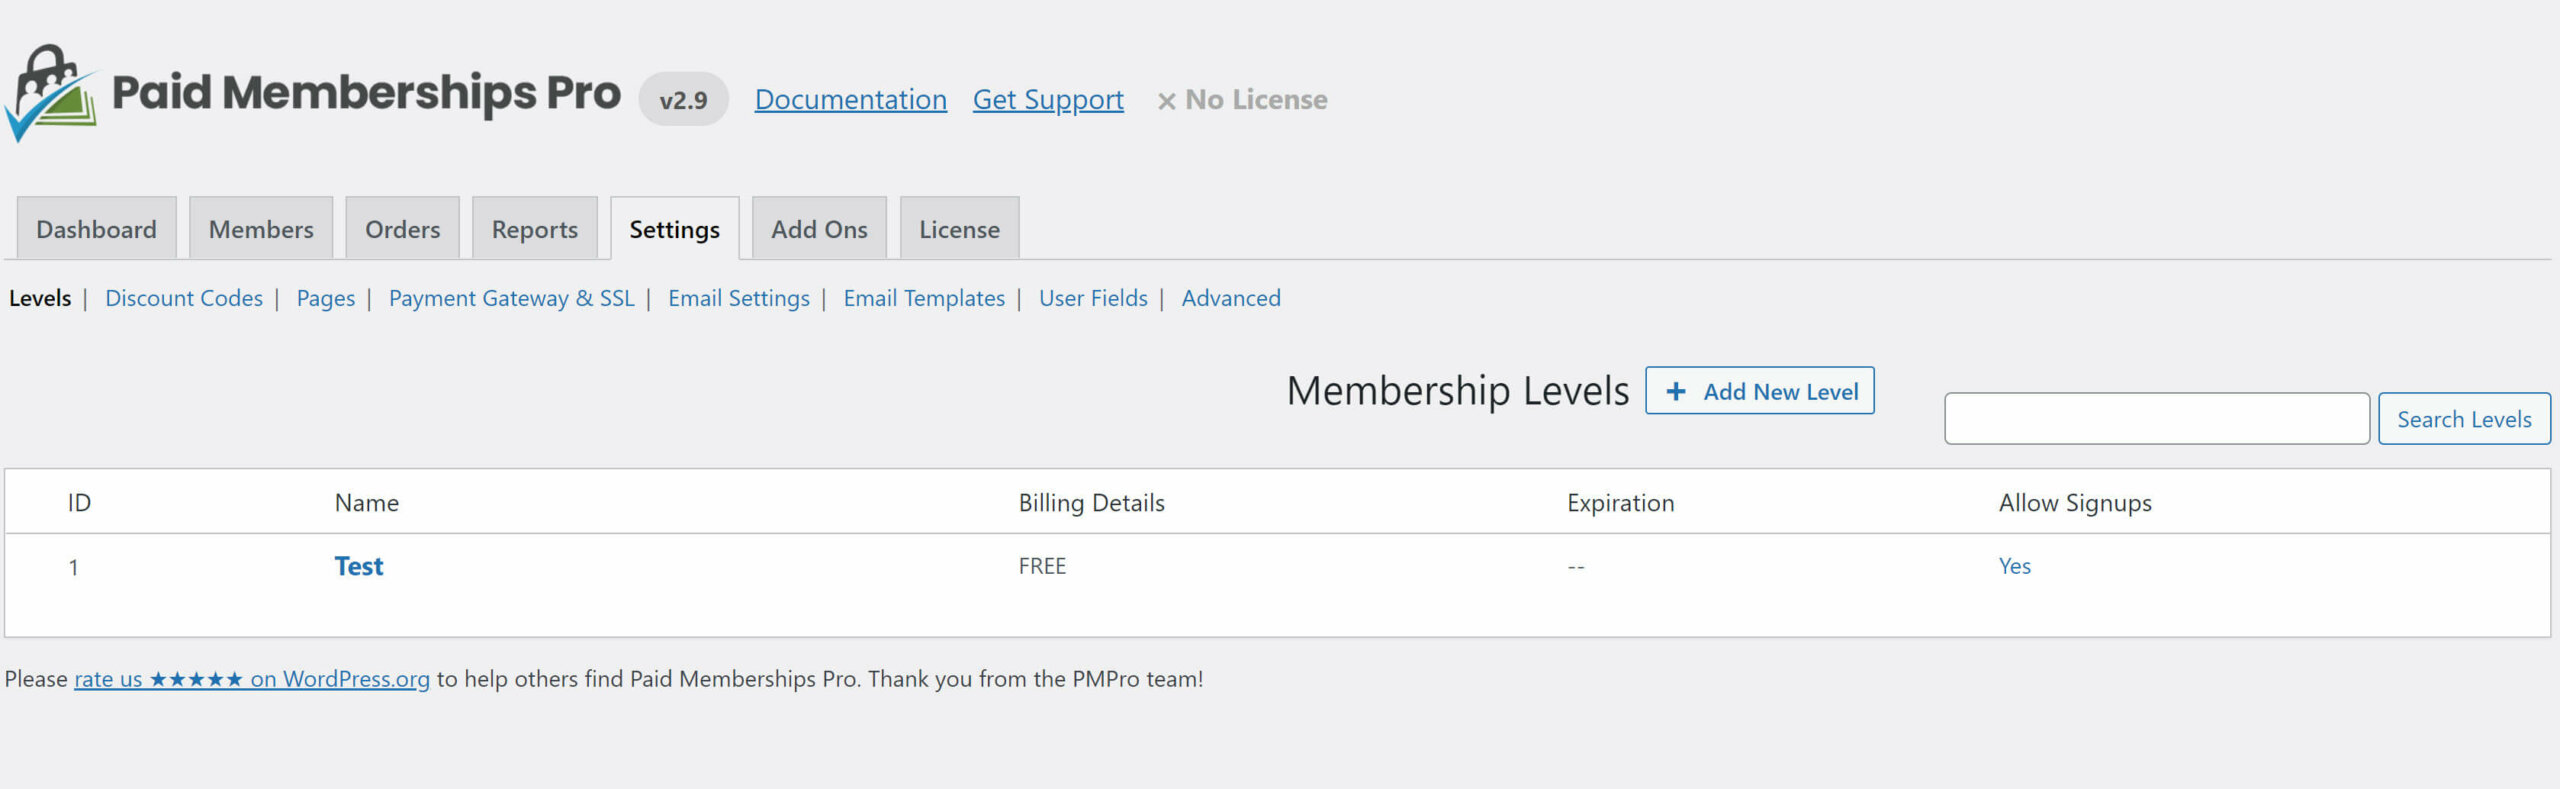Viewport: 2560px width, 789px height.
Task: Select the Levels settings sub-page
Action: (40, 298)
